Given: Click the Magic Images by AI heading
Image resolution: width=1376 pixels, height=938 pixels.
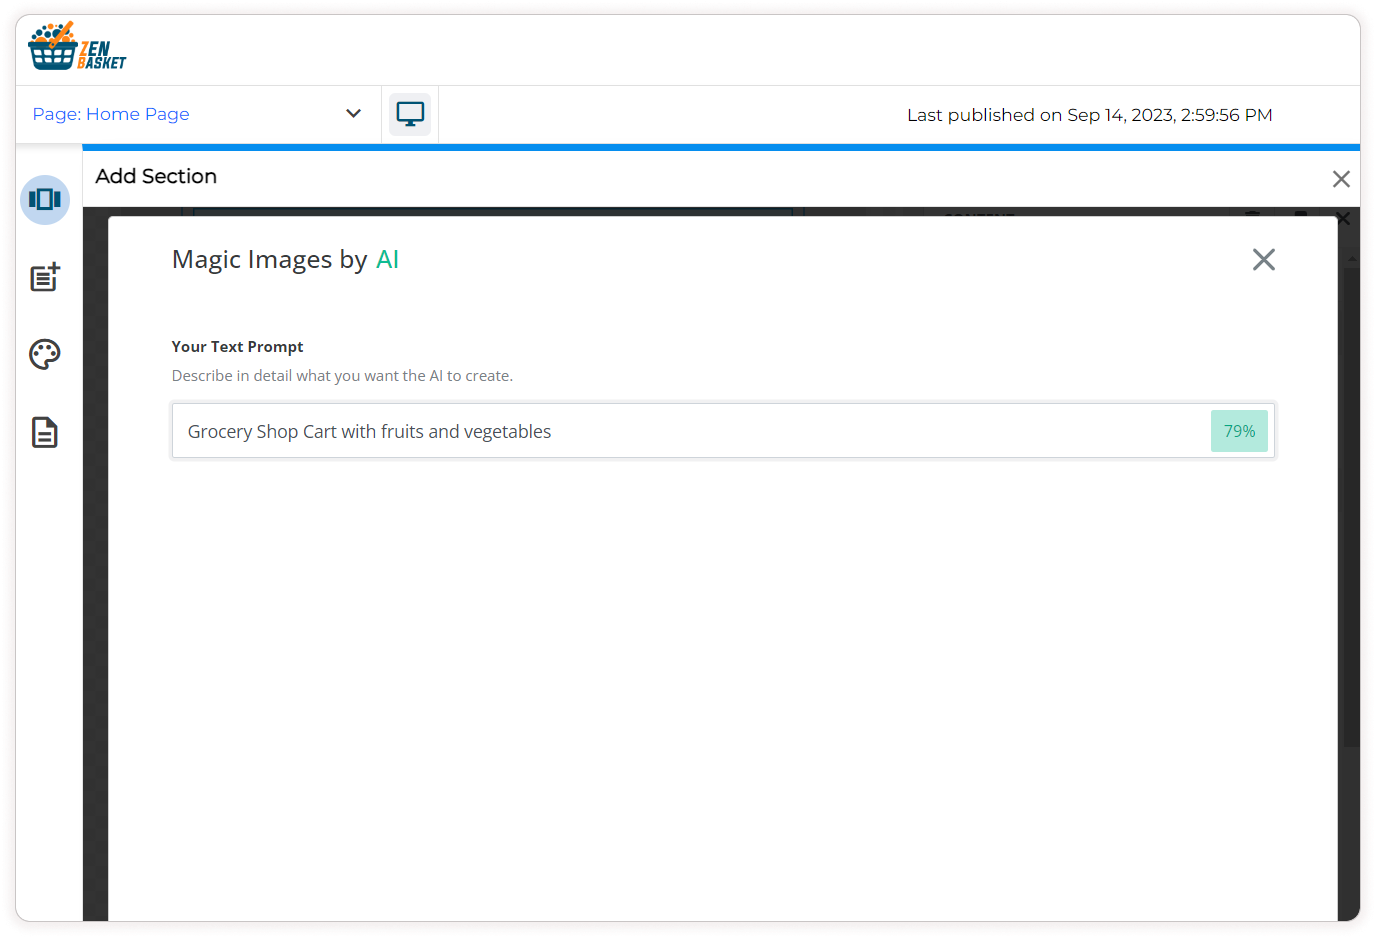Looking at the screenshot, I should [x=285, y=260].
